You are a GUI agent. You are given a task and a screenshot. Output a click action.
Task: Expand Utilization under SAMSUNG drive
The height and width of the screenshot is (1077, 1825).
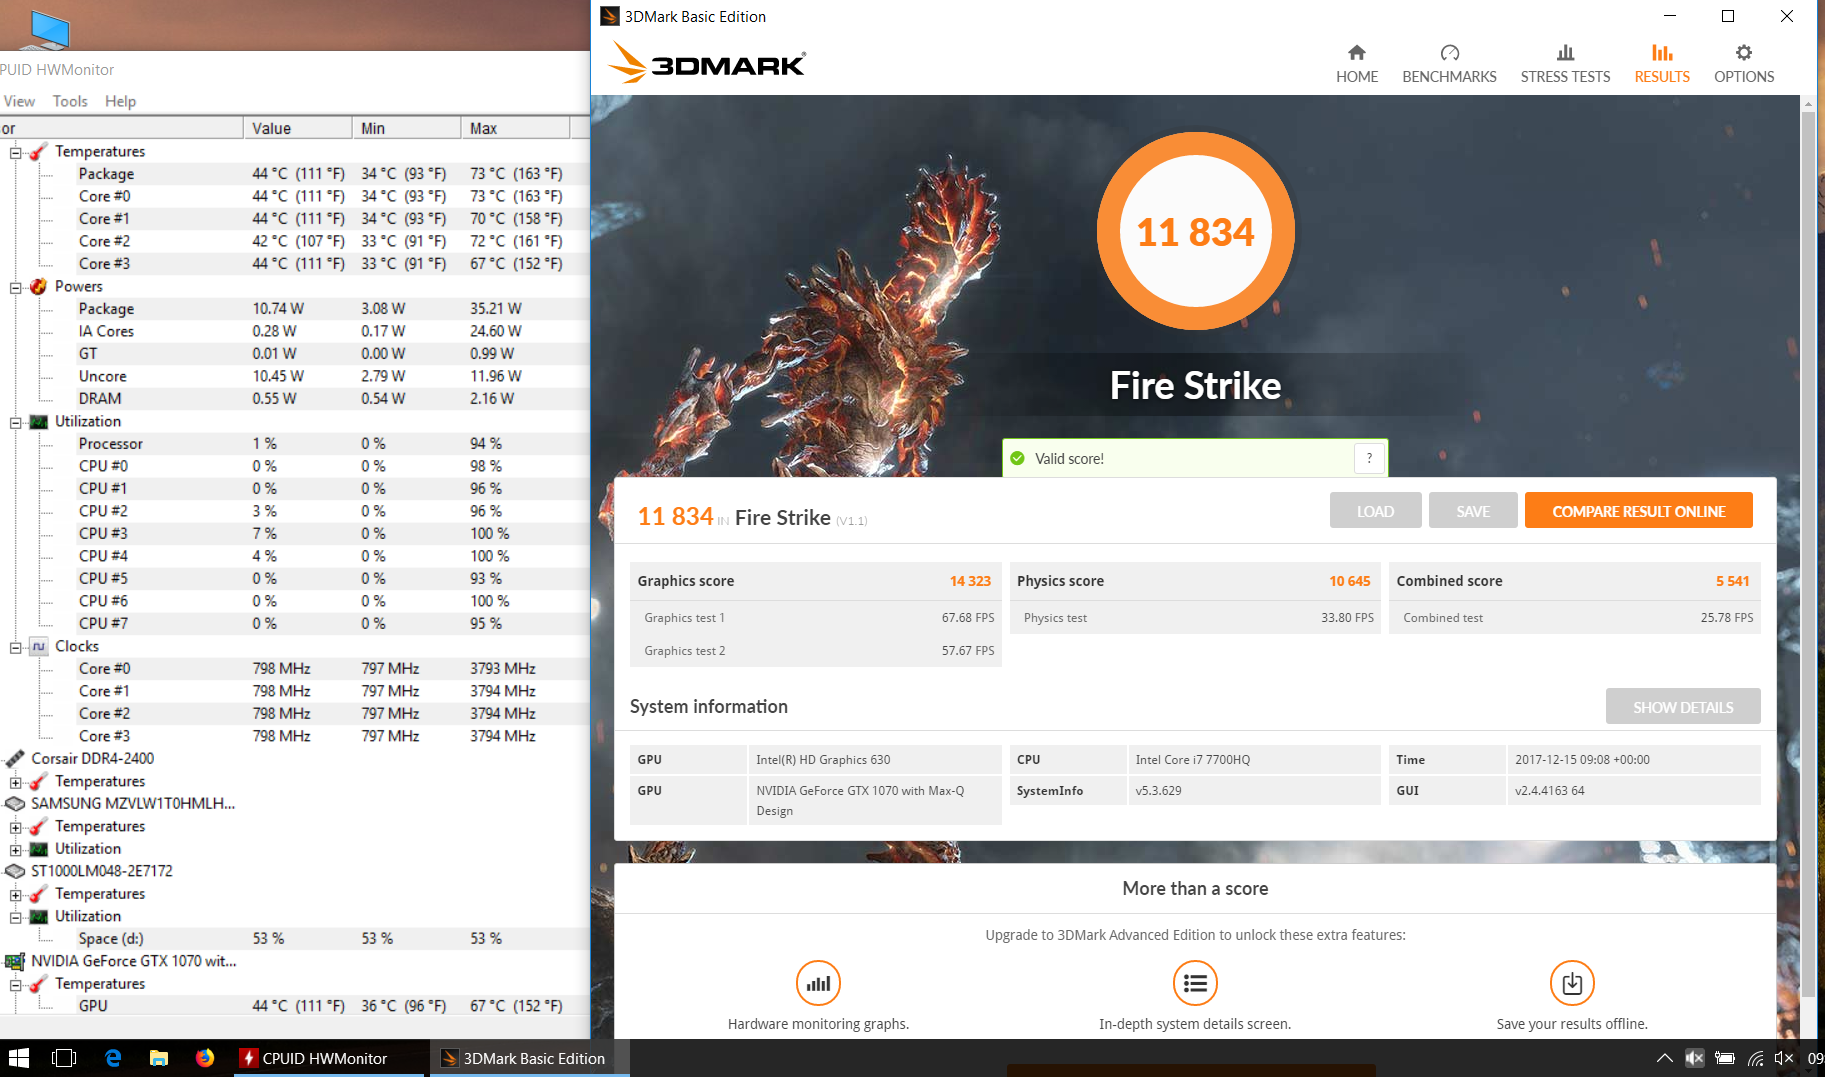click(x=16, y=849)
